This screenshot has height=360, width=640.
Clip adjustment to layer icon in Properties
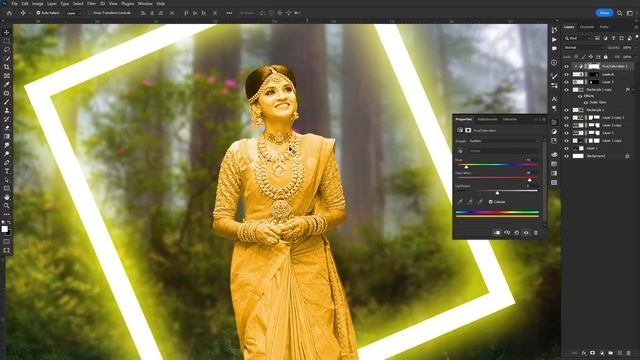coord(497,233)
